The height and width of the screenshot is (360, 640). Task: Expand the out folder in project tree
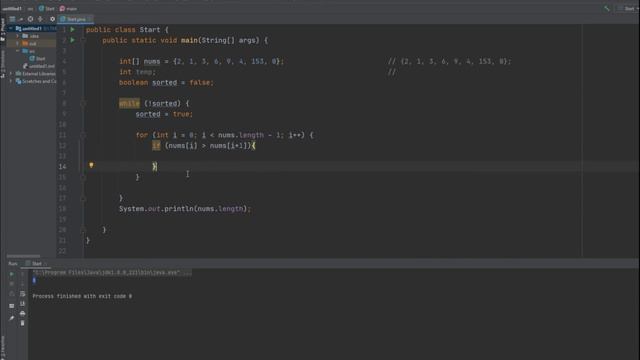tap(17, 43)
